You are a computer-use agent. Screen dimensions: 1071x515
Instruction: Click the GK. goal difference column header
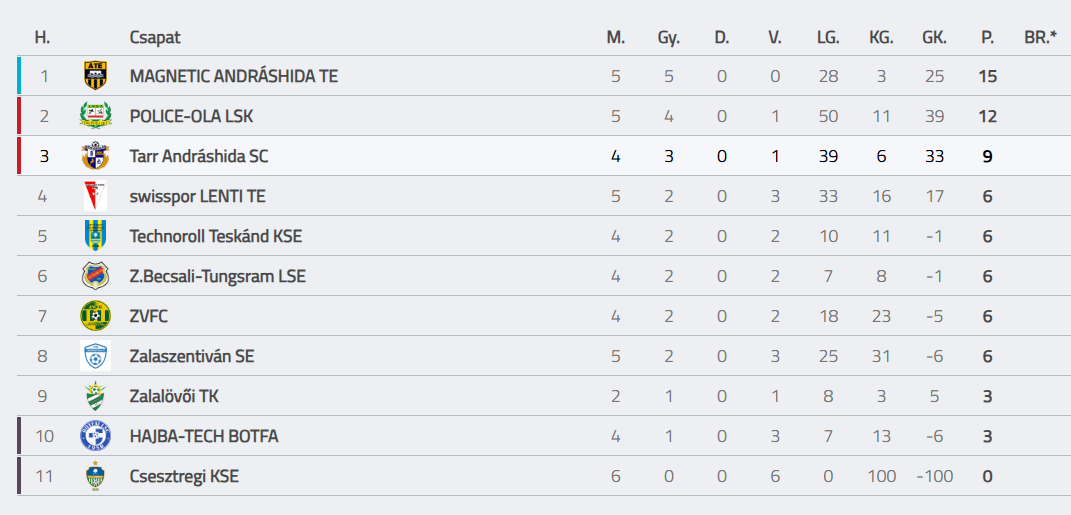click(x=934, y=38)
